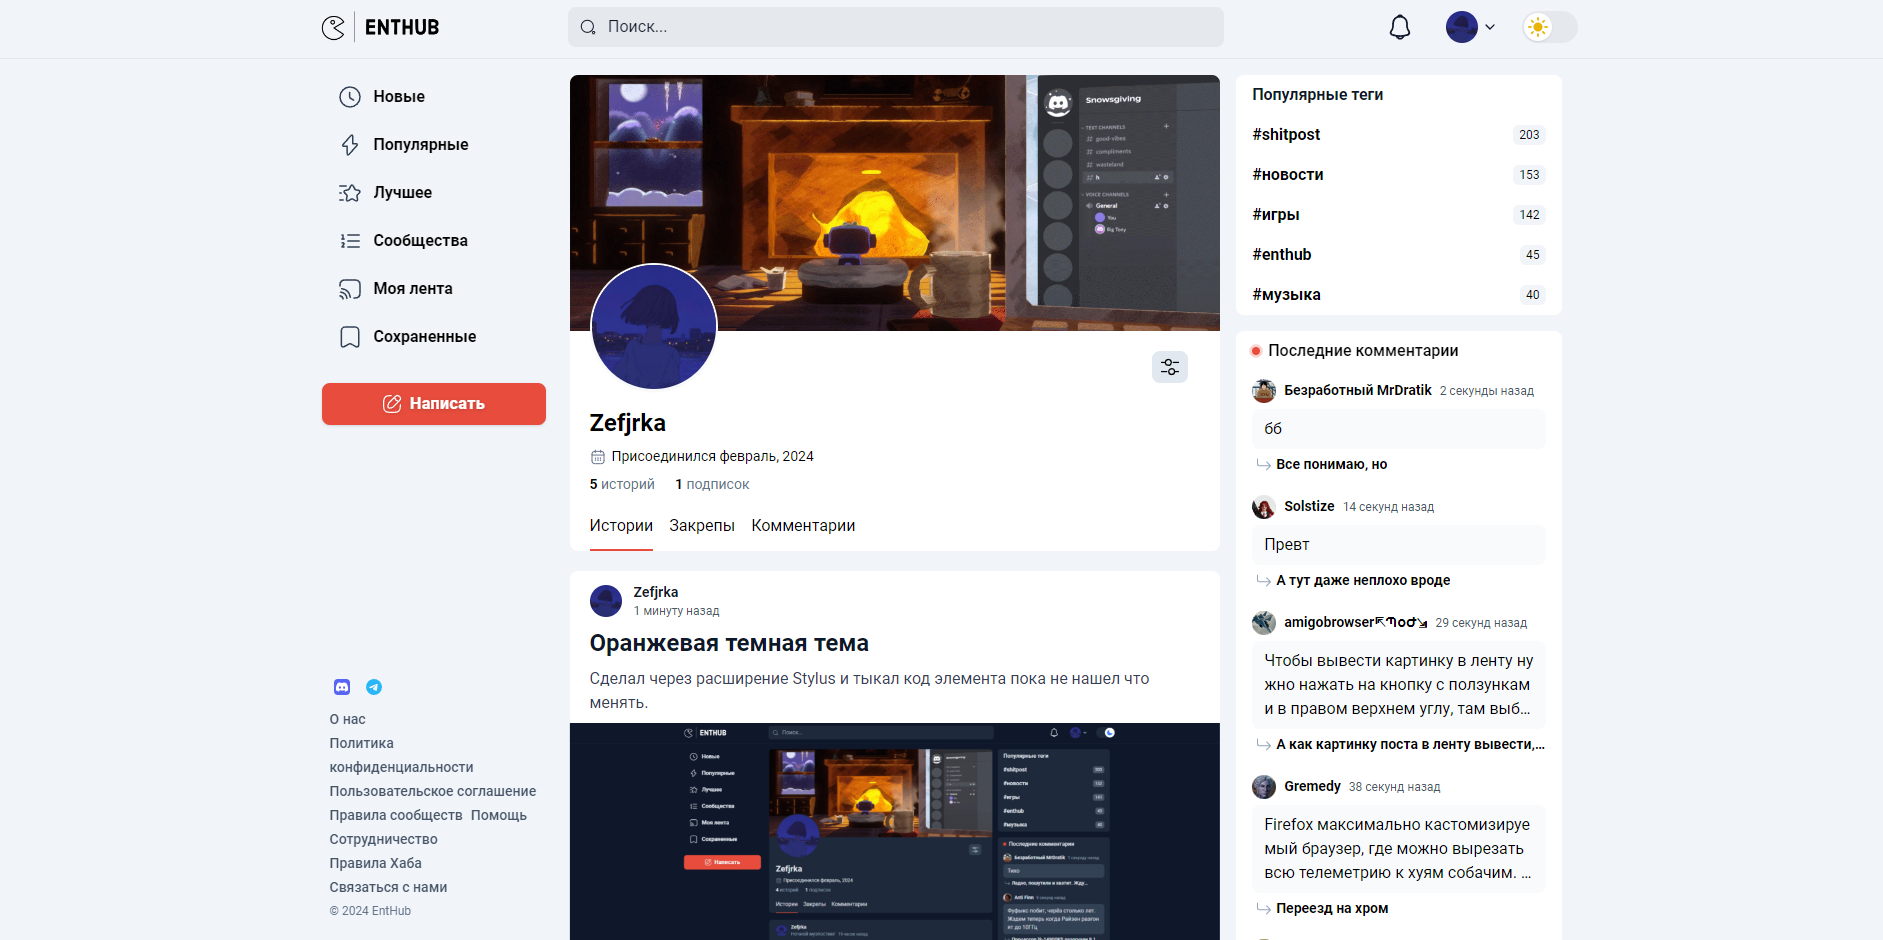This screenshot has height=940, width=1883.
Task: Click commenter name Gremedy
Action: click(1312, 787)
